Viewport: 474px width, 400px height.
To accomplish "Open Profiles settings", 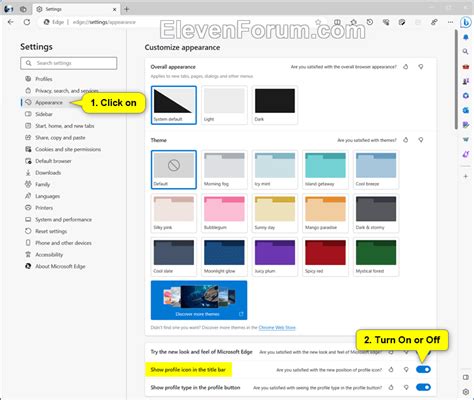I will (x=44, y=79).
